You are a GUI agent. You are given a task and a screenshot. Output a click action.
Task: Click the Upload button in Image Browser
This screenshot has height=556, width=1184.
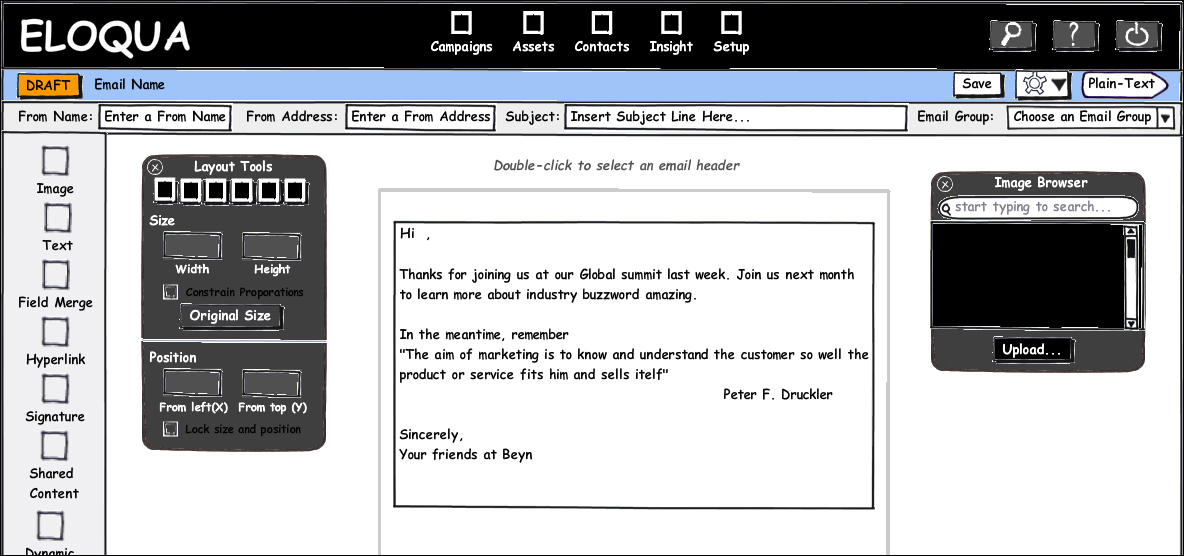(x=1033, y=350)
